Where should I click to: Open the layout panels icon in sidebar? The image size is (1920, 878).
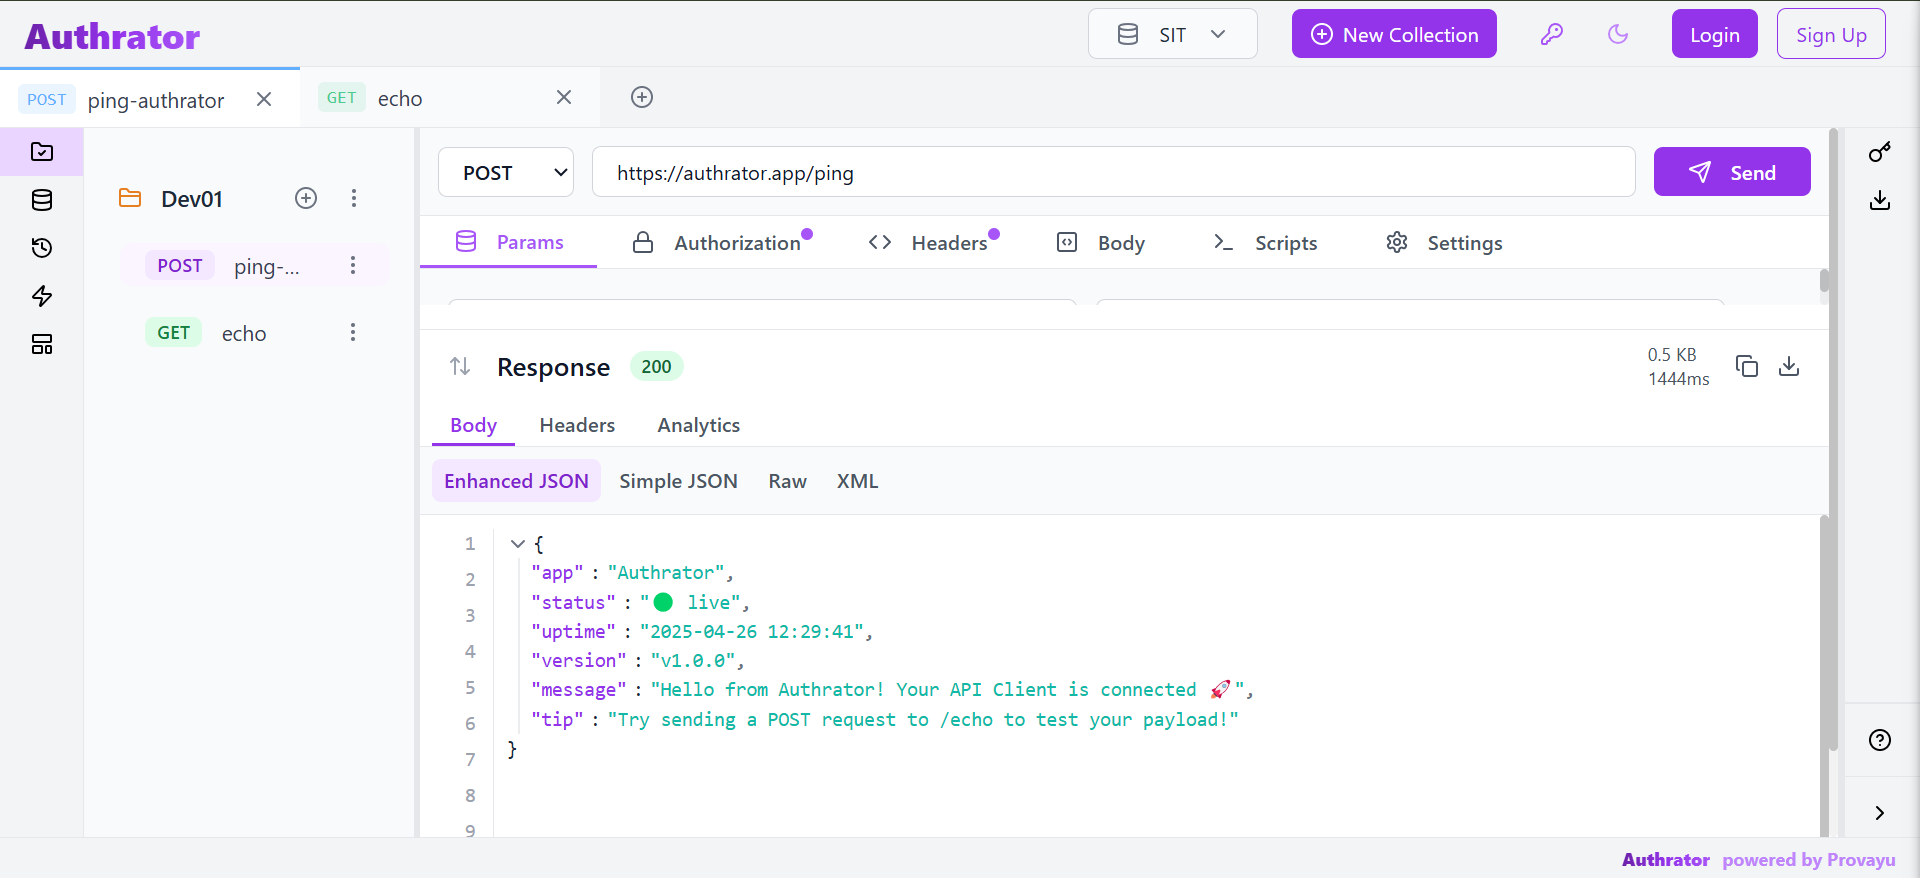tap(42, 344)
